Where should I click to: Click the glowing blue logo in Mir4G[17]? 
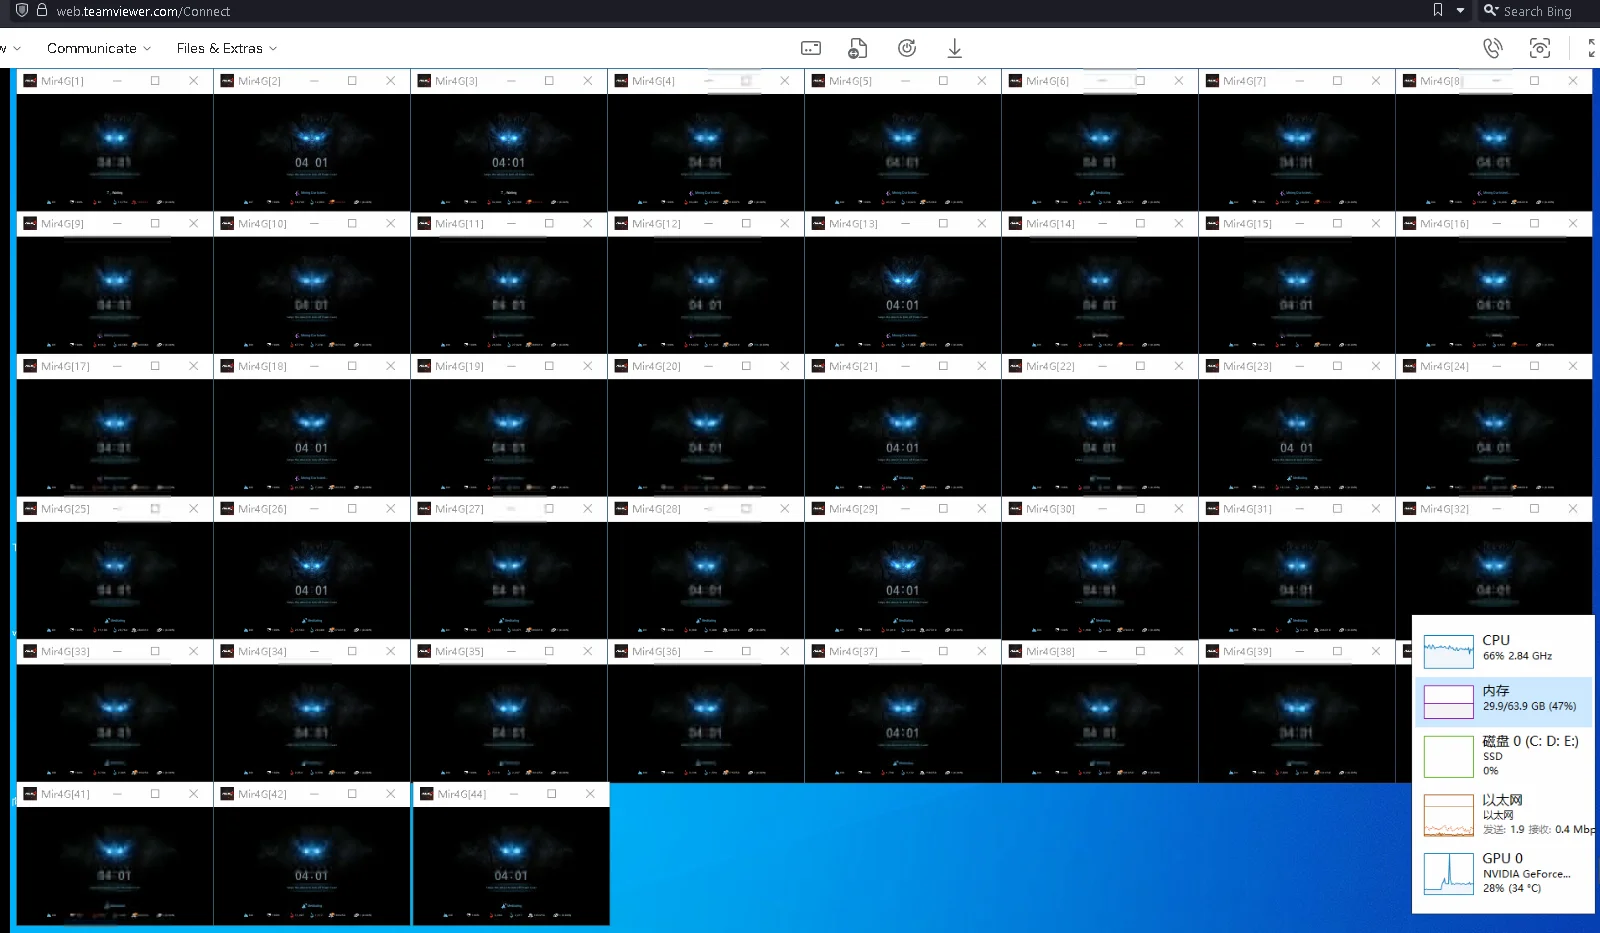coord(114,422)
